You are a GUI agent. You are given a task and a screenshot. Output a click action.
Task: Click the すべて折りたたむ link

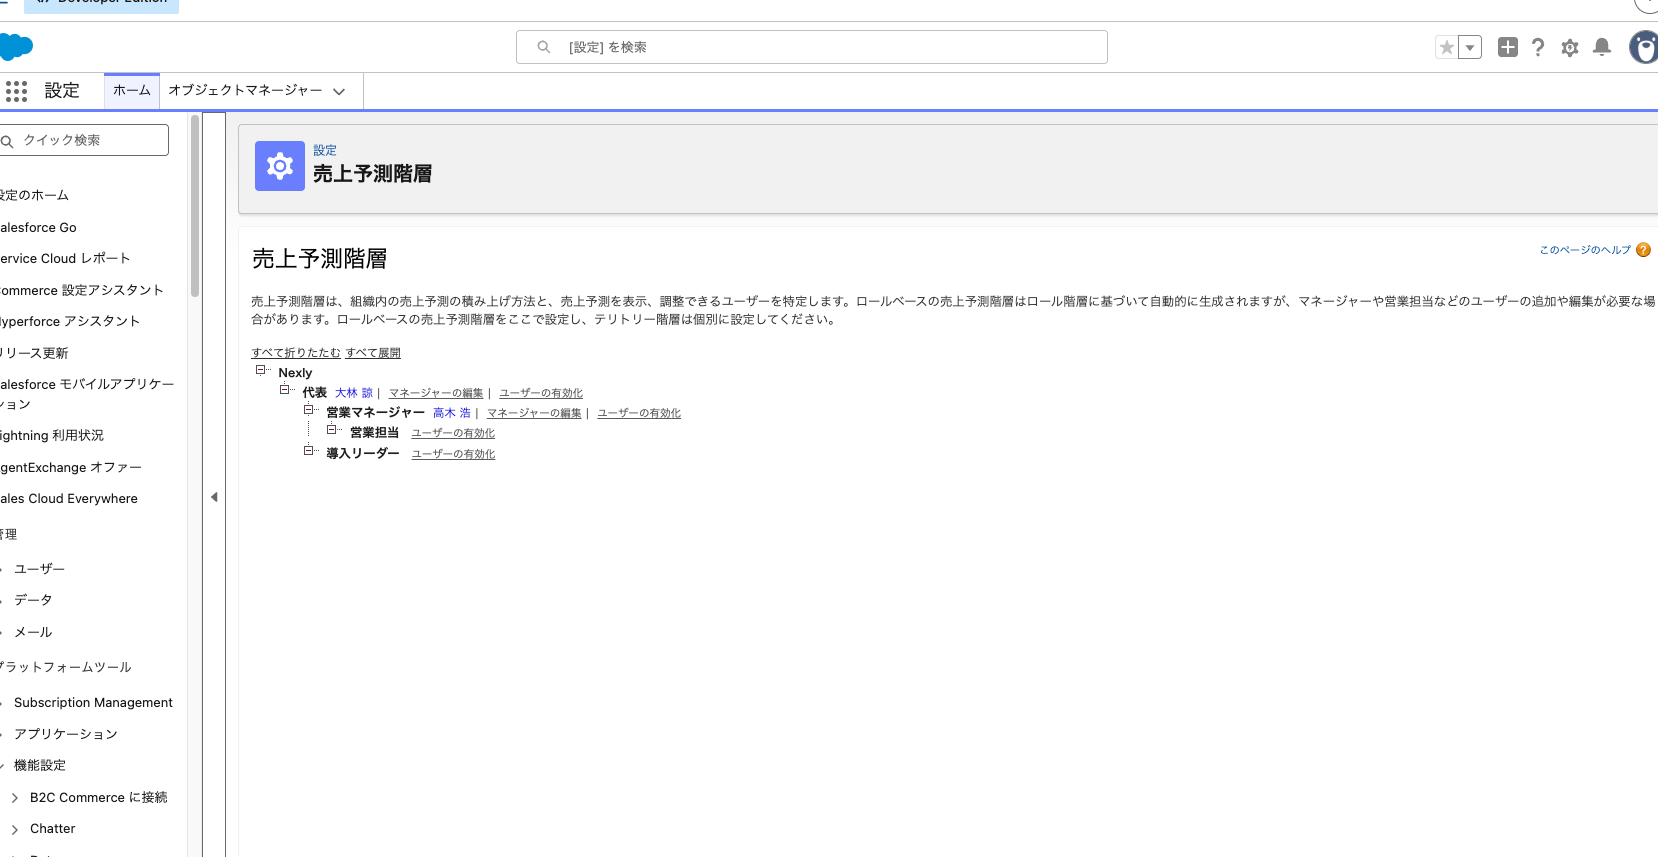(296, 353)
